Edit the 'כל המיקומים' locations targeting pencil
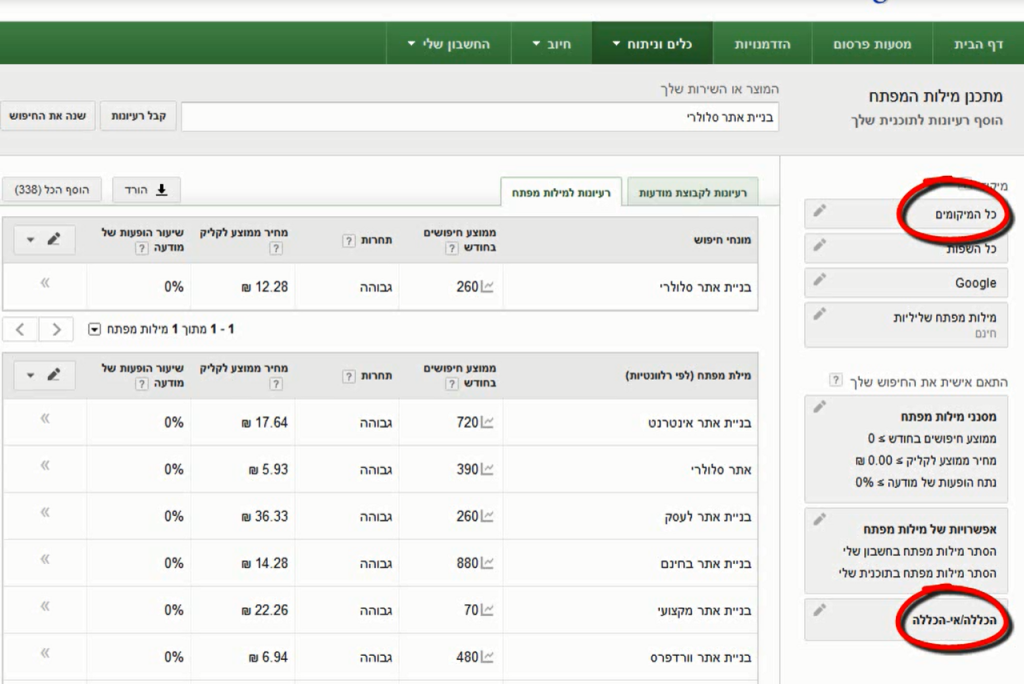 click(820, 210)
